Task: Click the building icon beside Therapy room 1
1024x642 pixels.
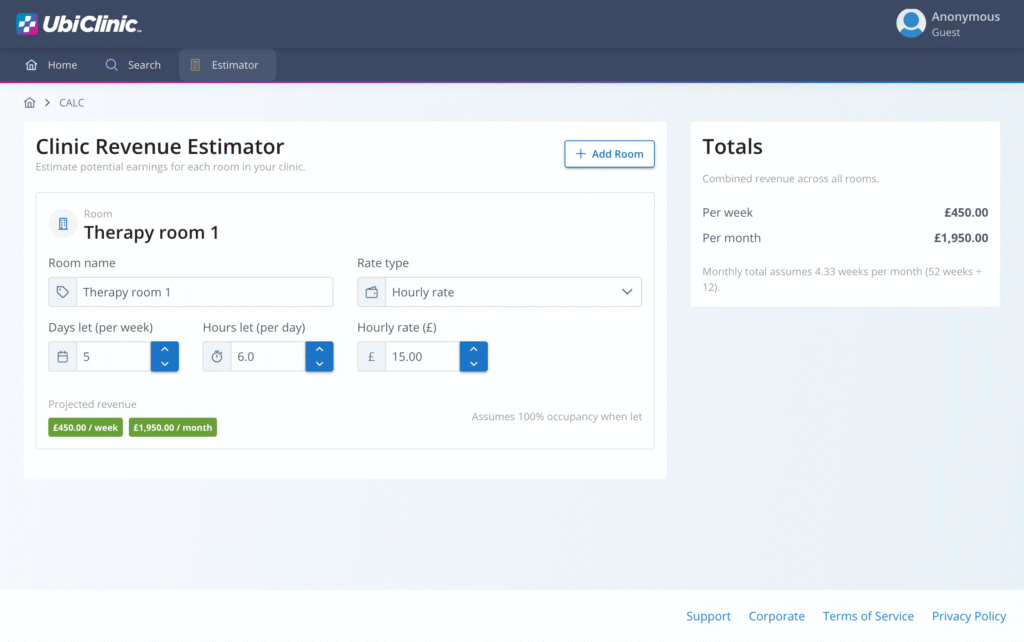Action: coord(63,224)
